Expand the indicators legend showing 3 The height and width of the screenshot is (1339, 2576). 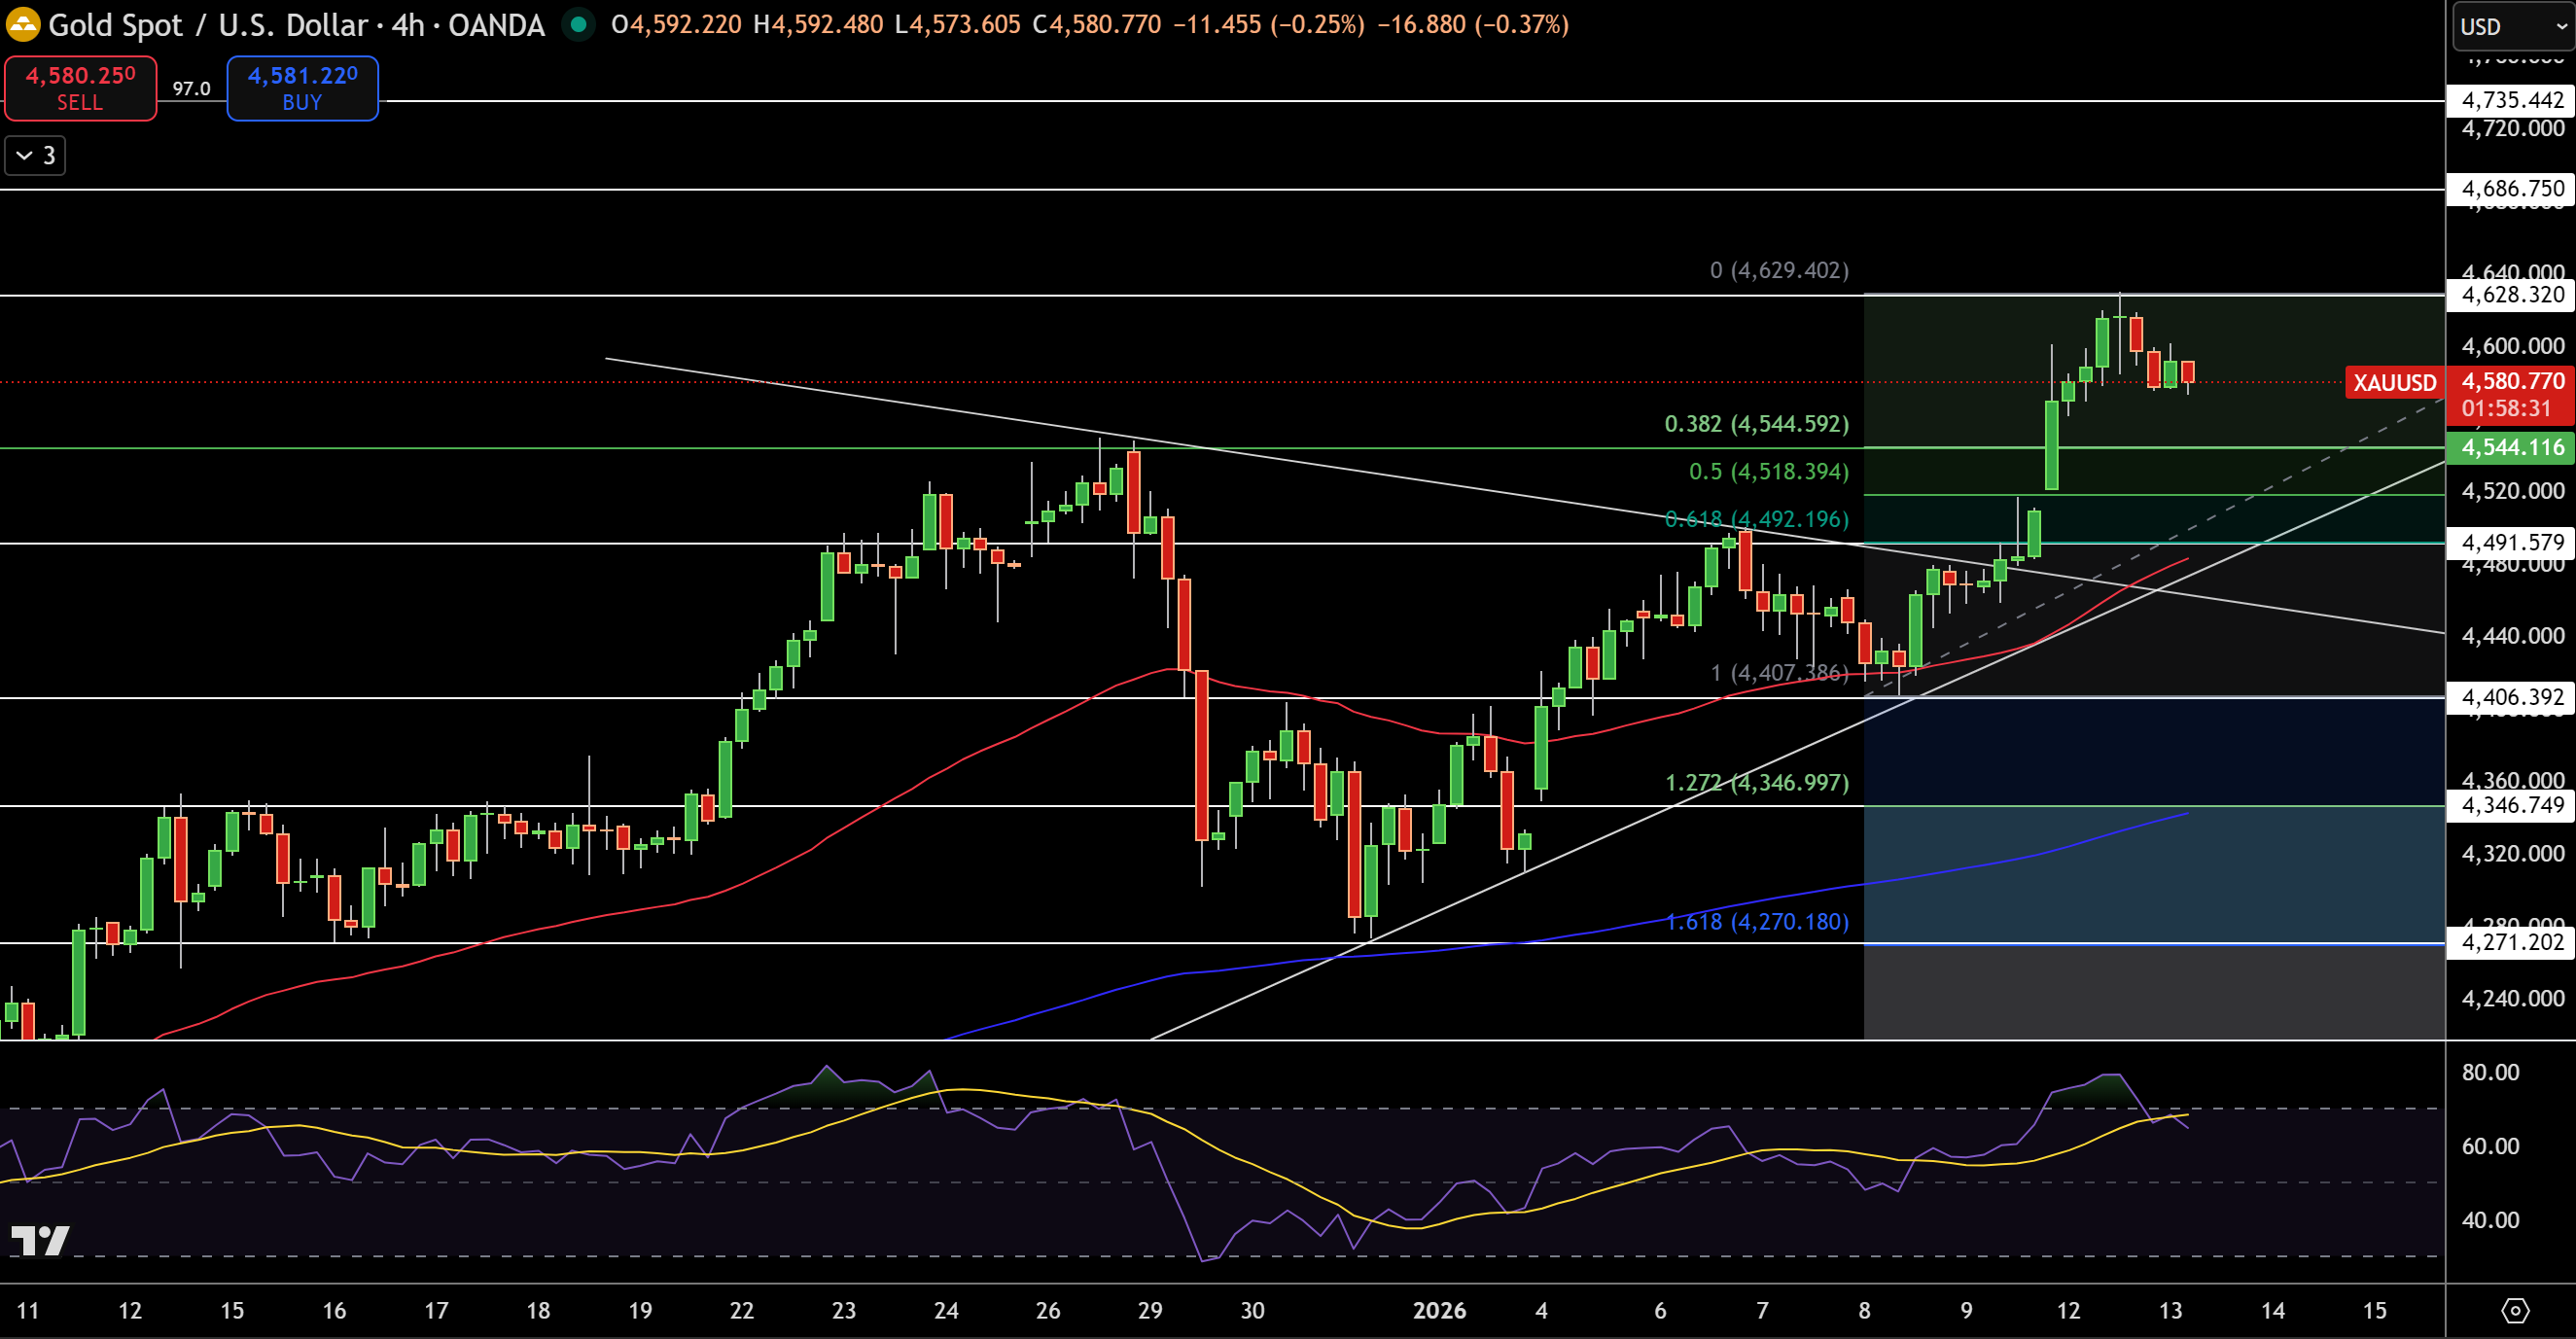pyautogui.click(x=35, y=156)
